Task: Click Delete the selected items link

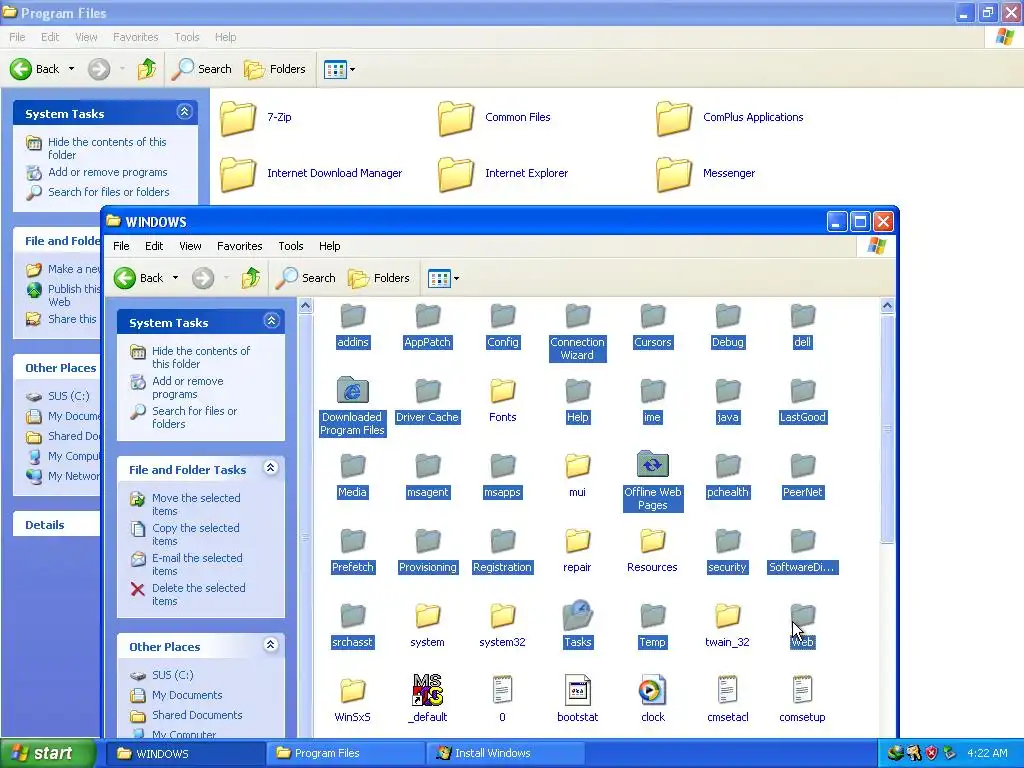Action: click(199, 595)
